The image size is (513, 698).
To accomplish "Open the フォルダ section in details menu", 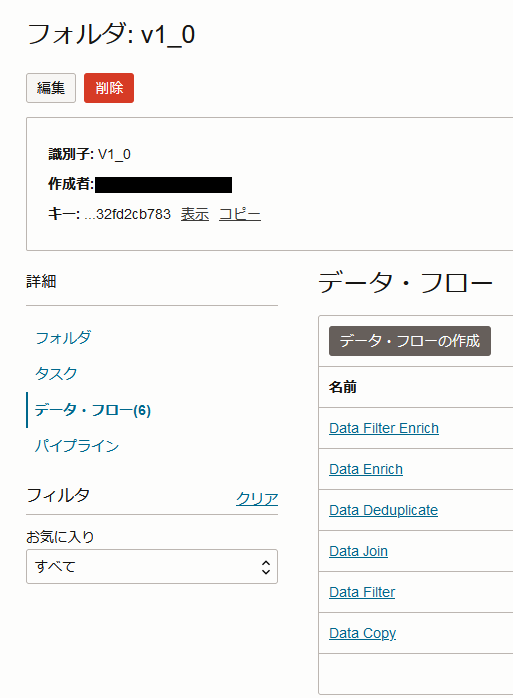I will click(63, 338).
